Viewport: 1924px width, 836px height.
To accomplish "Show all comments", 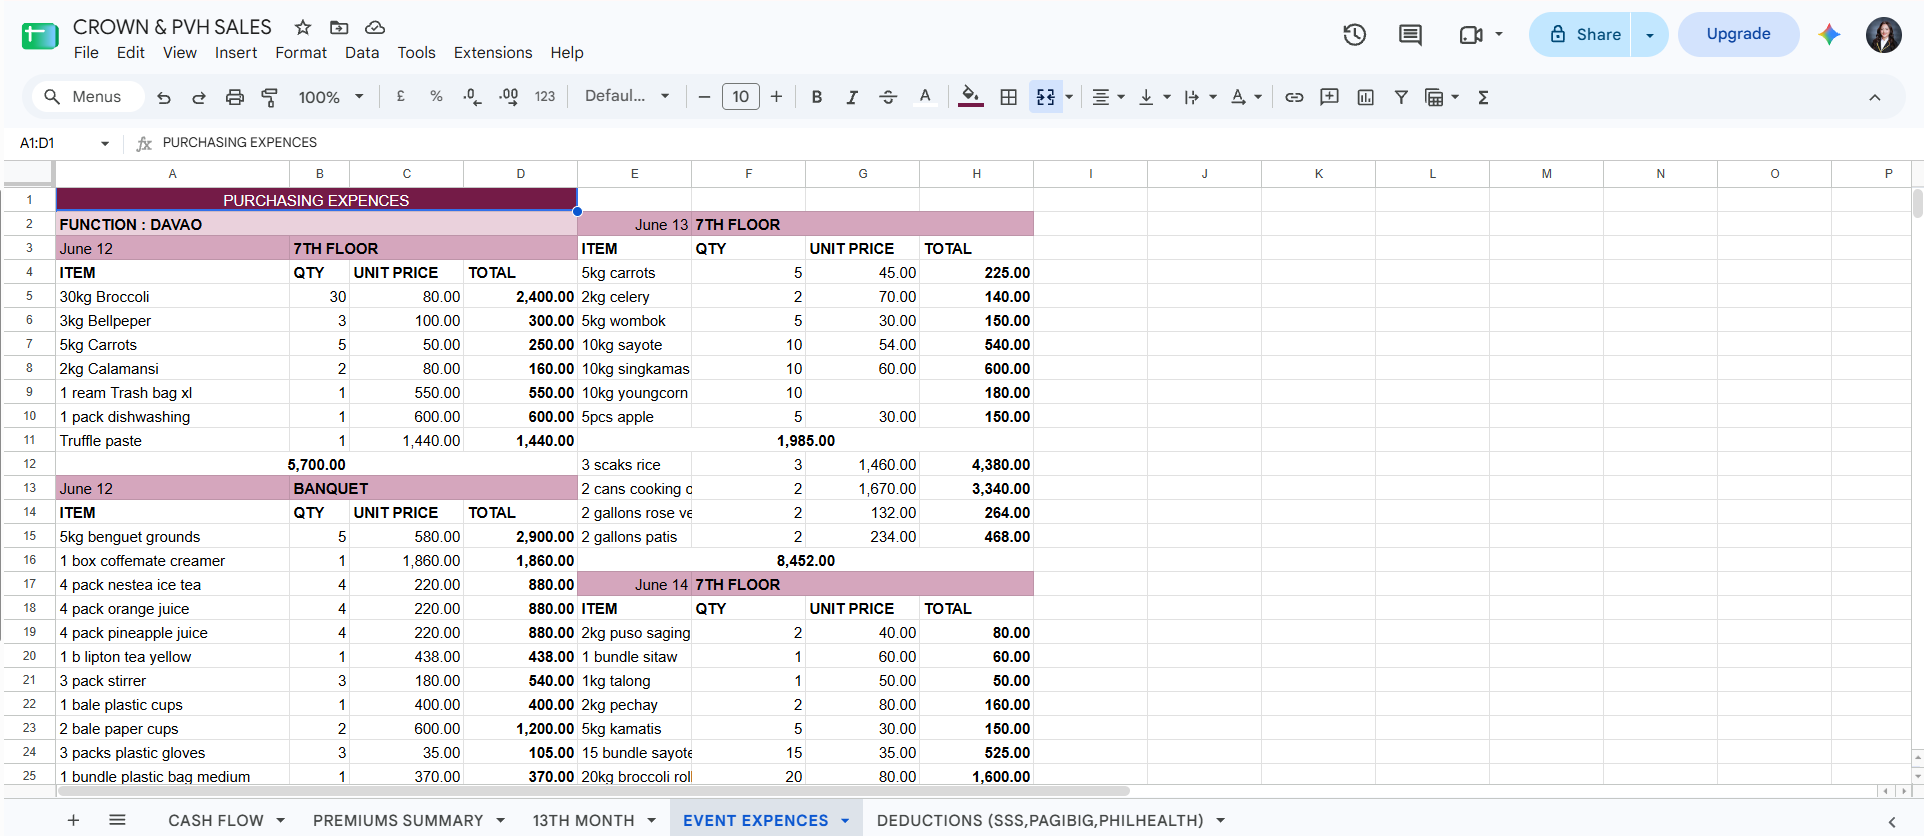I will tap(1411, 35).
